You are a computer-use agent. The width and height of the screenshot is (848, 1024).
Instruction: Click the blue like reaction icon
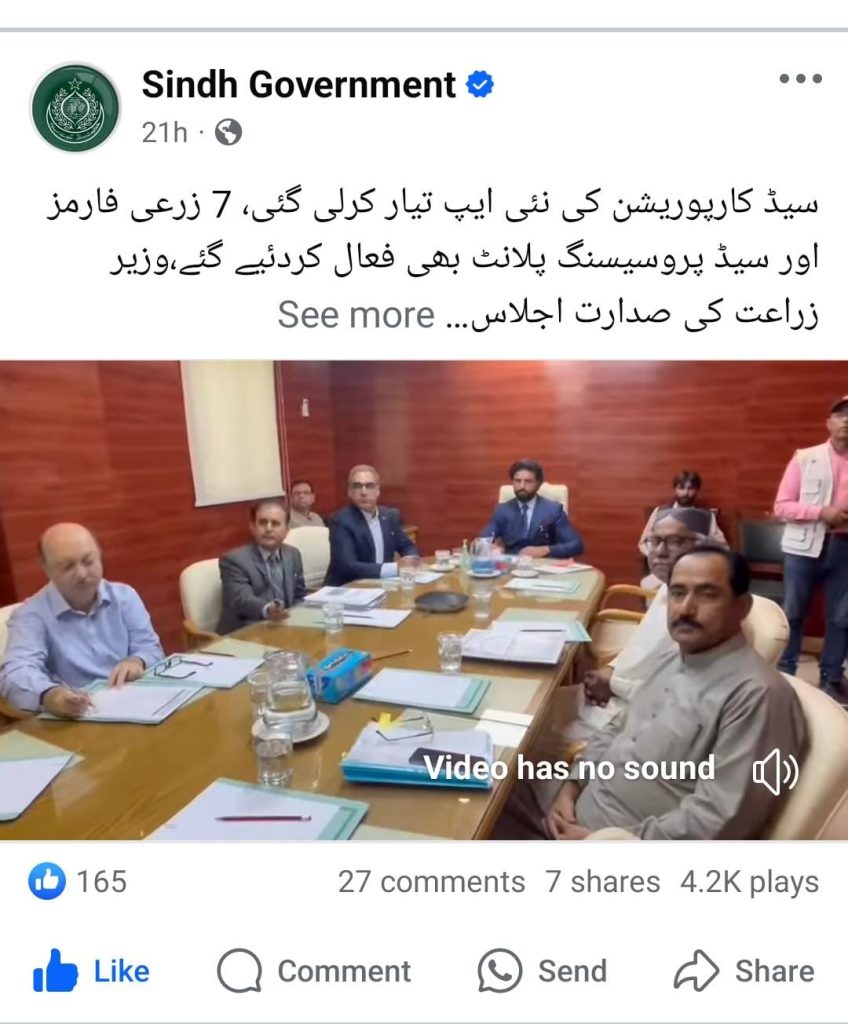click(x=47, y=881)
